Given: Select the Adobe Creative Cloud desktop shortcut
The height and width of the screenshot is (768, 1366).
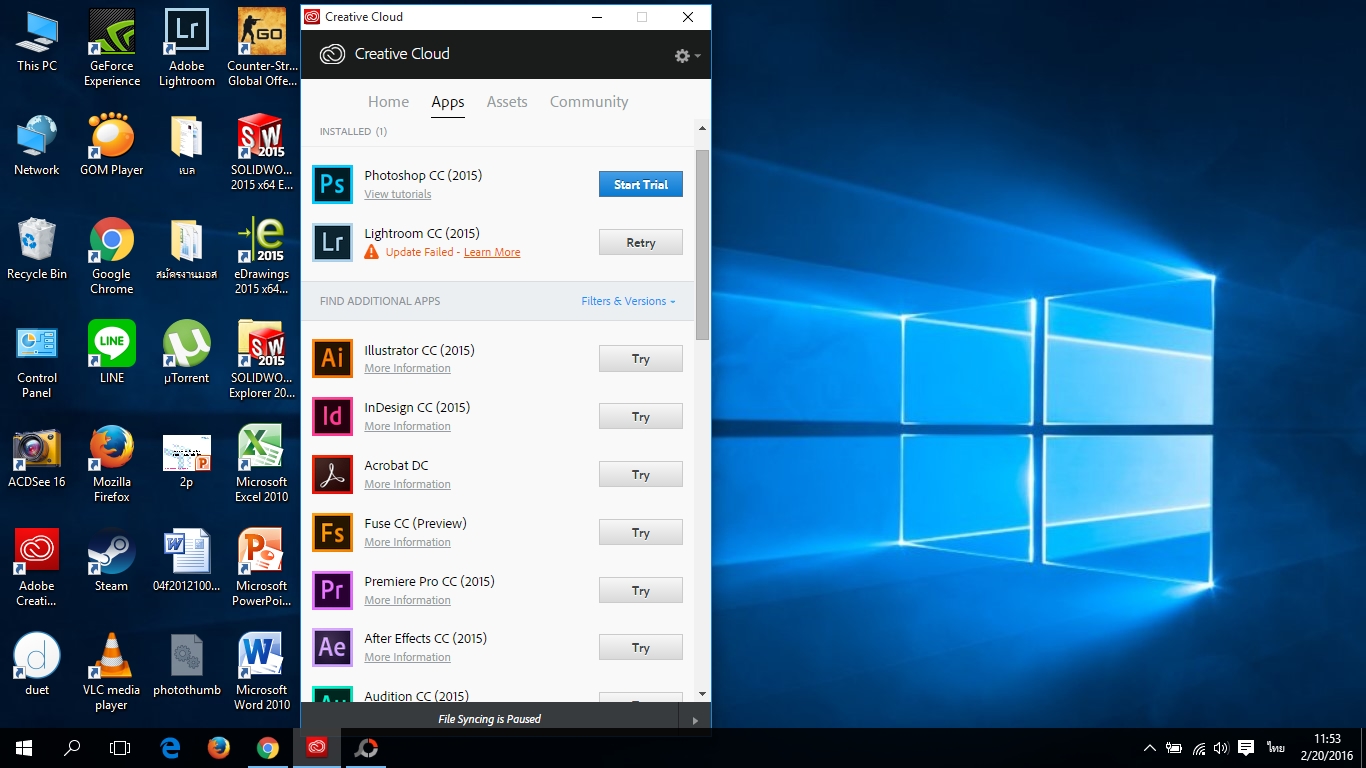Looking at the screenshot, I should click(37, 568).
